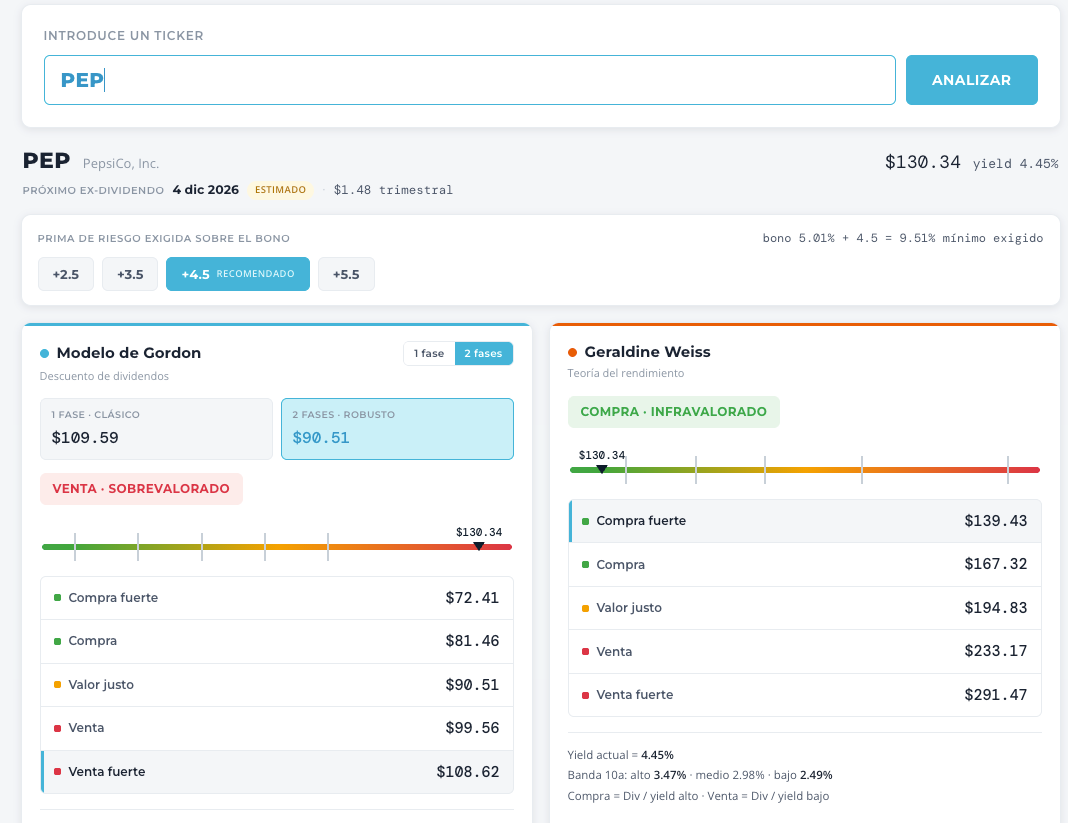Click the ESTIMADO tag beside ex-dividend date
Image resolution: width=1068 pixels, height=823 pixels.
point(280,189)
